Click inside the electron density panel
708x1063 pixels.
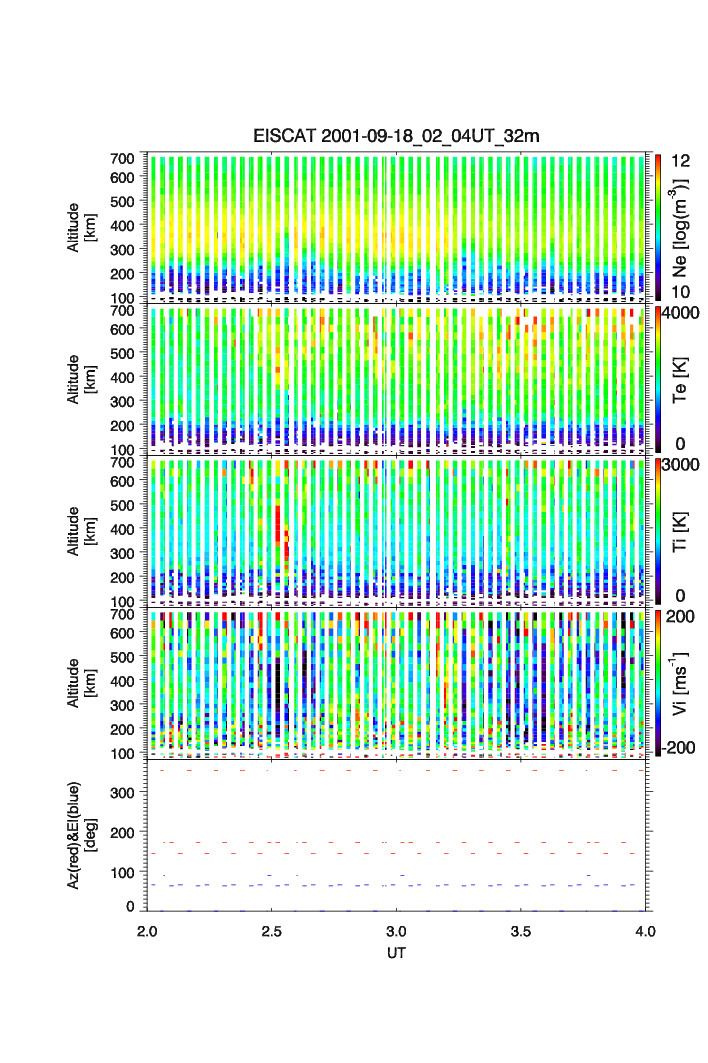397,225
